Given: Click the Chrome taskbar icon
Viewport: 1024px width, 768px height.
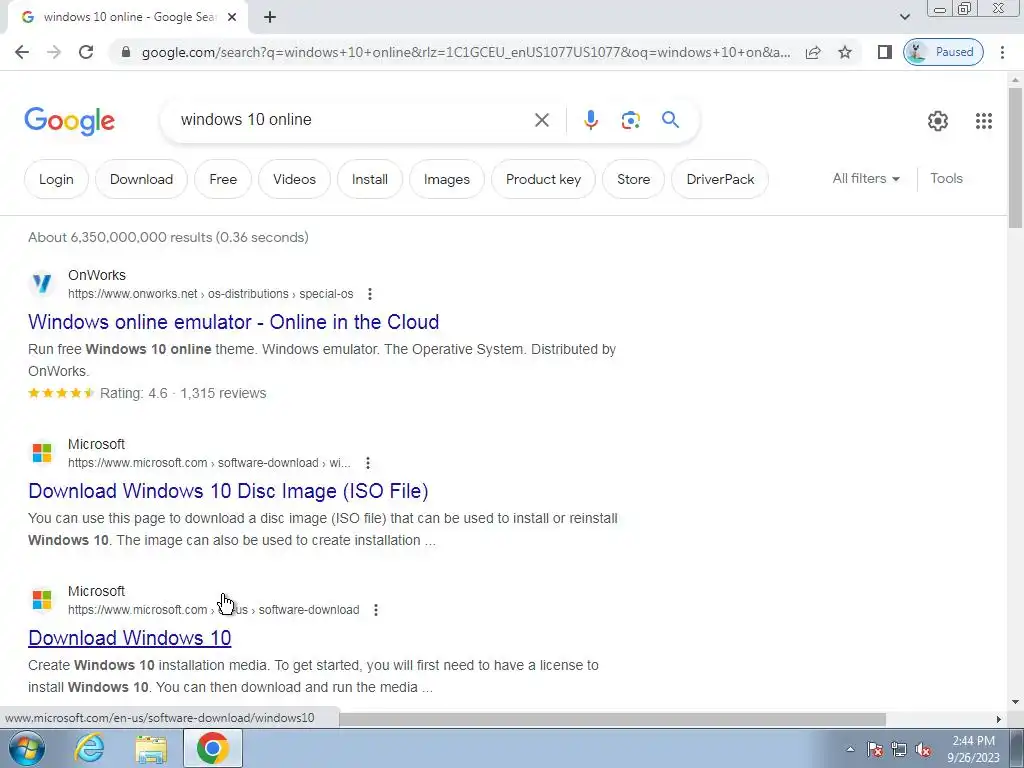Looking at the screenshot, I should click(213, 748).
